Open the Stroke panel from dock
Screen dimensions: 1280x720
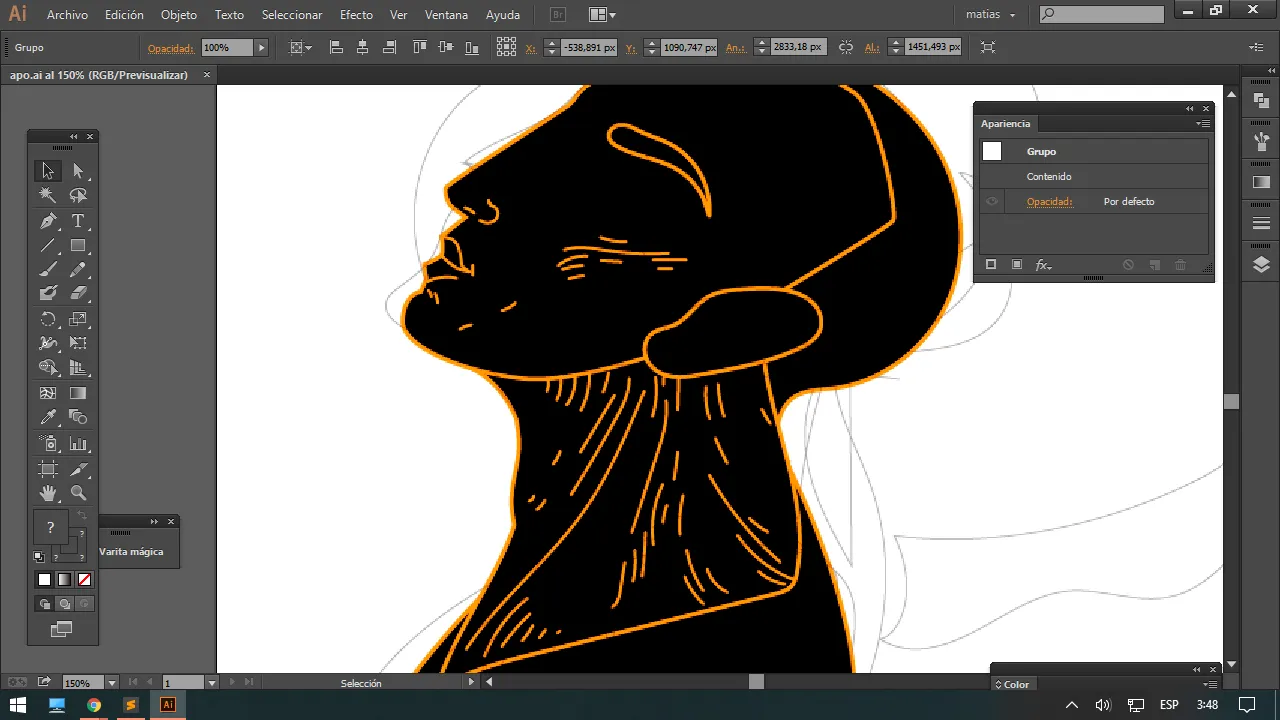(1261, 223)
